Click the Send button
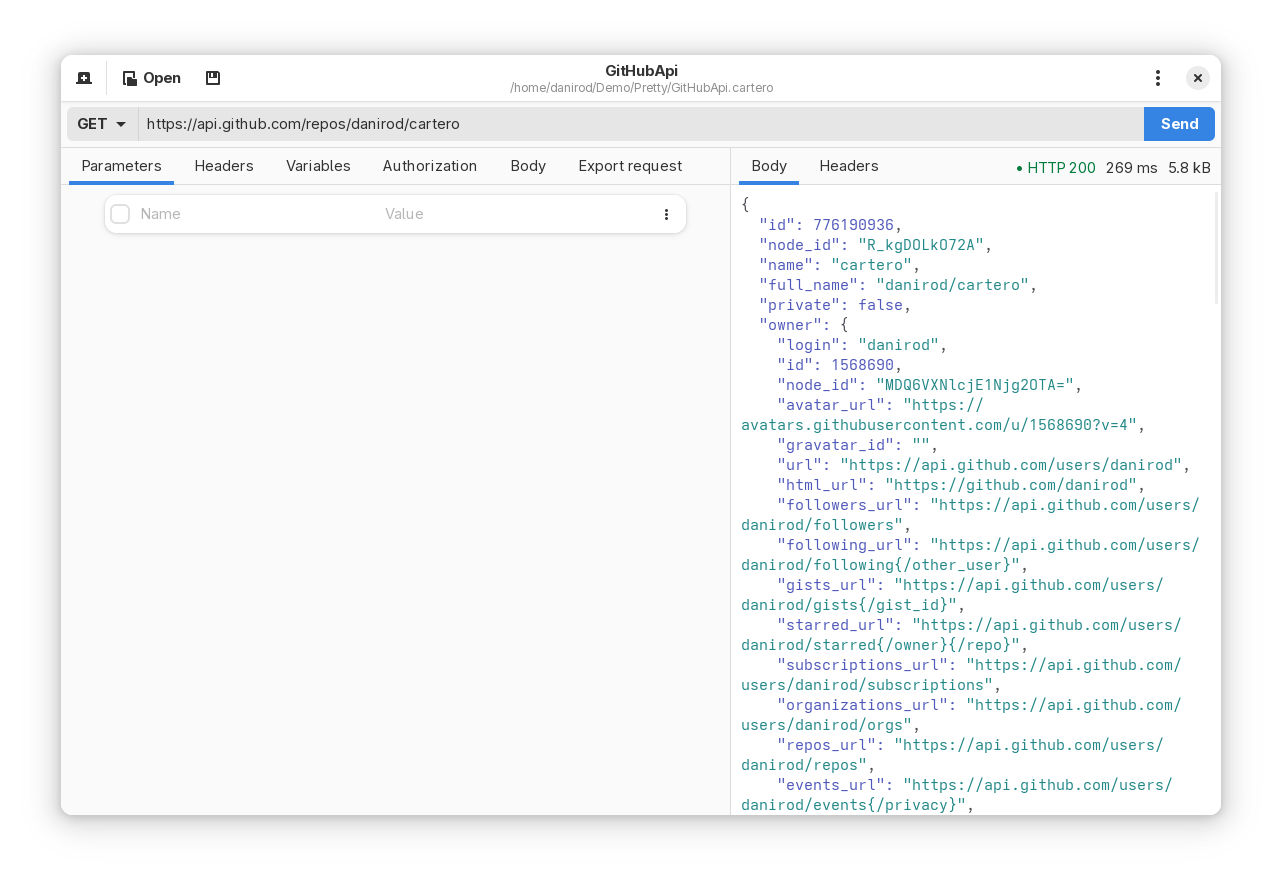This screenshot has height=882, width=1282. (x=1179, y=123)
